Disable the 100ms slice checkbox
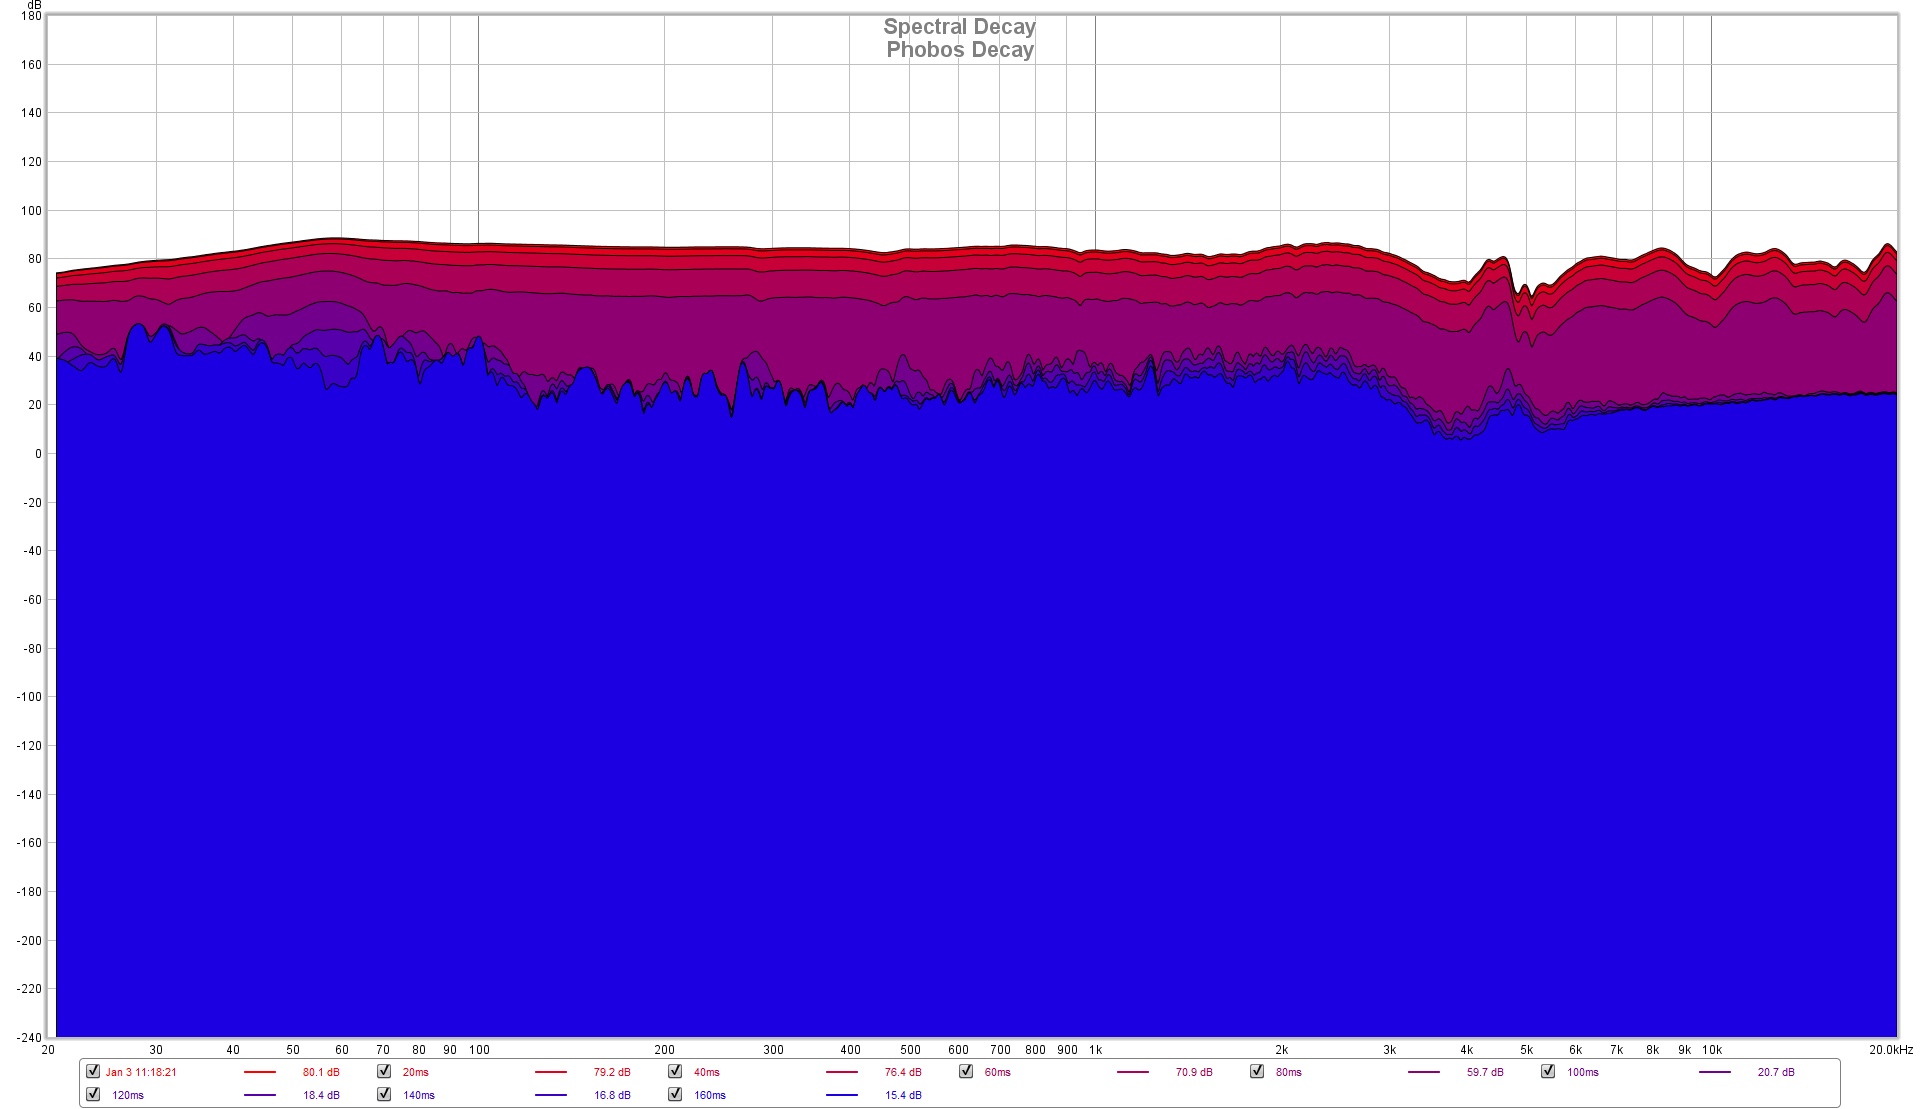The width and height of the screenshot is (1920, 1109). (x=1548, y=1071)
